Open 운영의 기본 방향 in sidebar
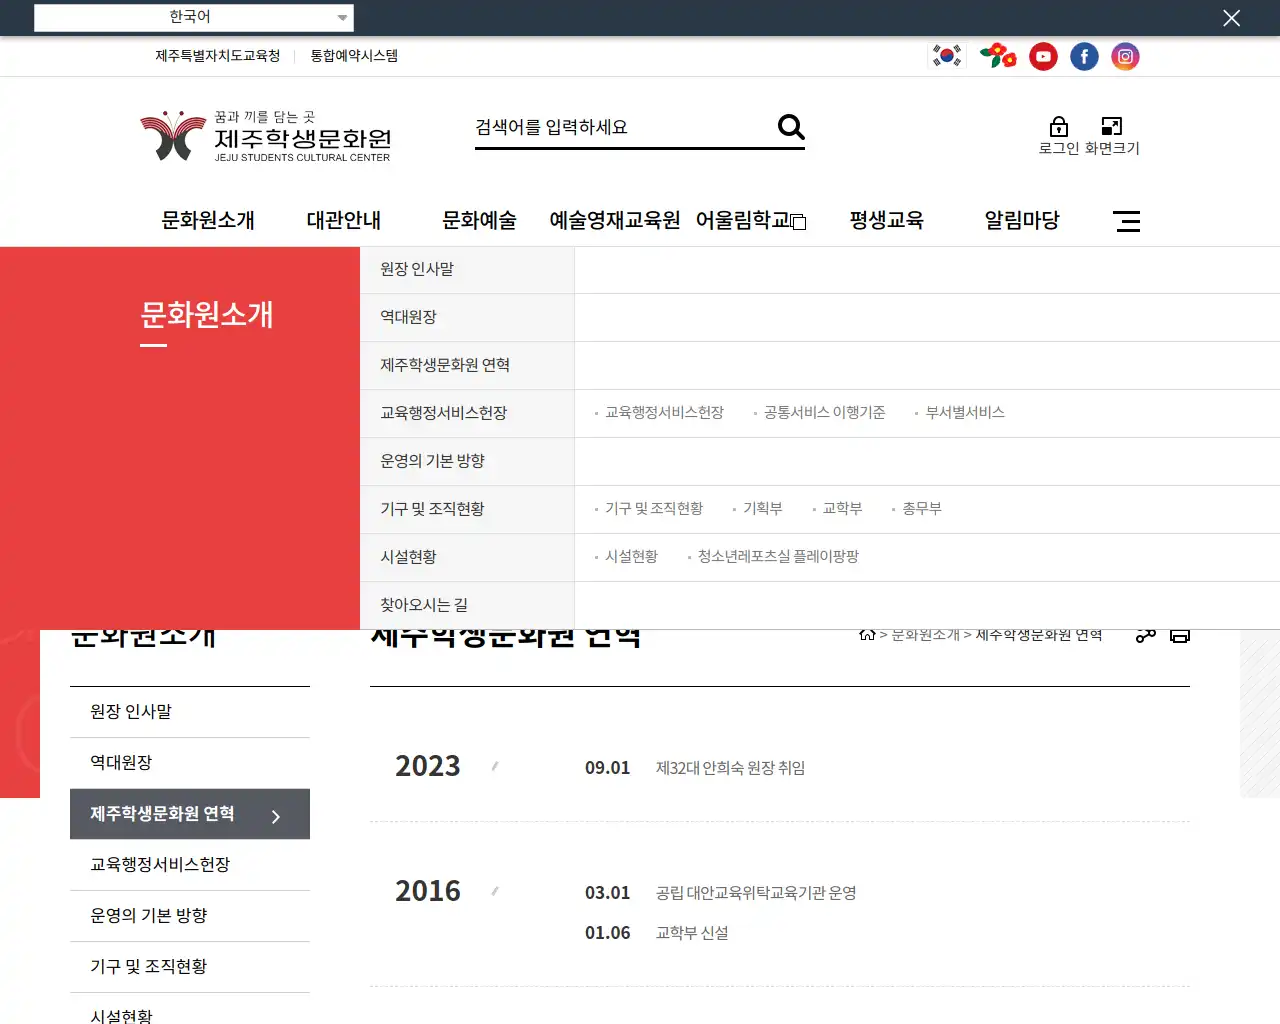This screenshot has height=1024, width=1280. click(x=190, y=916)
